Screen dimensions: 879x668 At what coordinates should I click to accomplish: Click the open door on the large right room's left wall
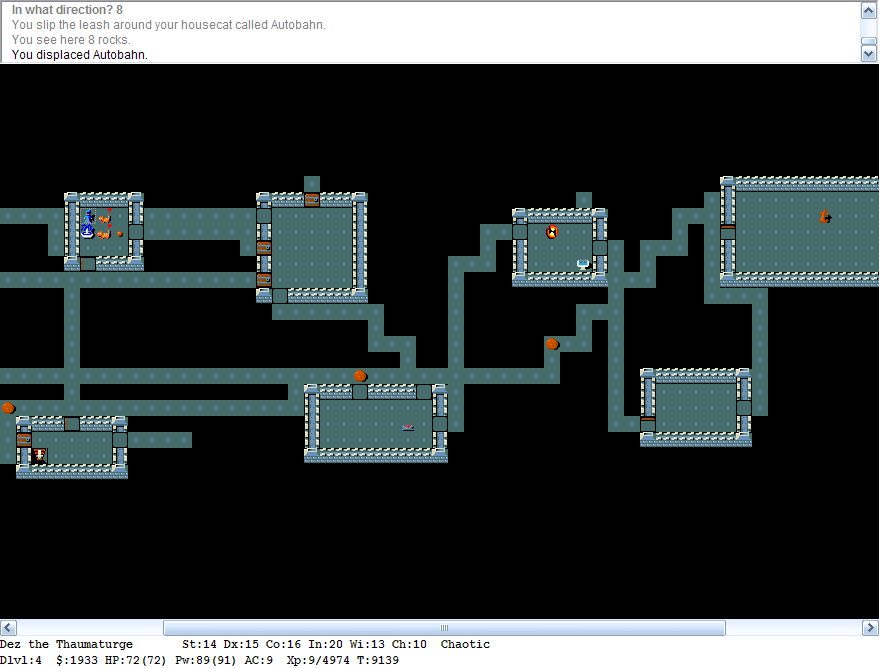[728, 232]
